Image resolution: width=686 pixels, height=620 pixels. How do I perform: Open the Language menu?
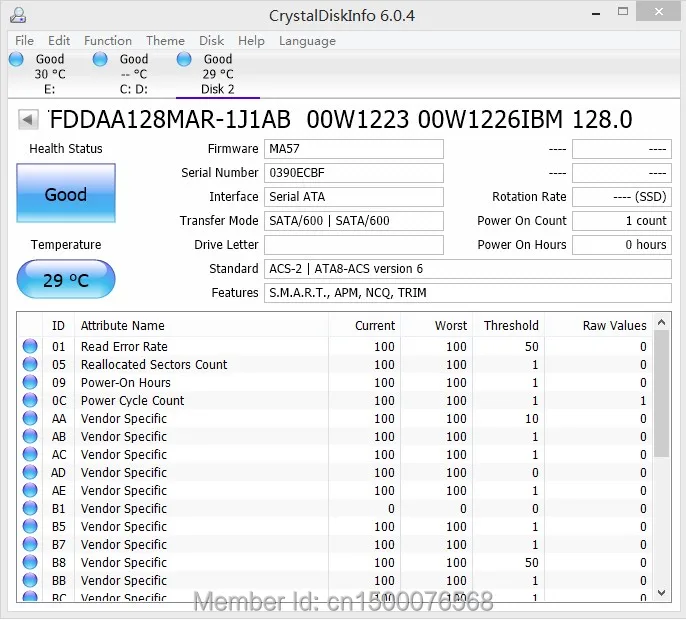307,41
